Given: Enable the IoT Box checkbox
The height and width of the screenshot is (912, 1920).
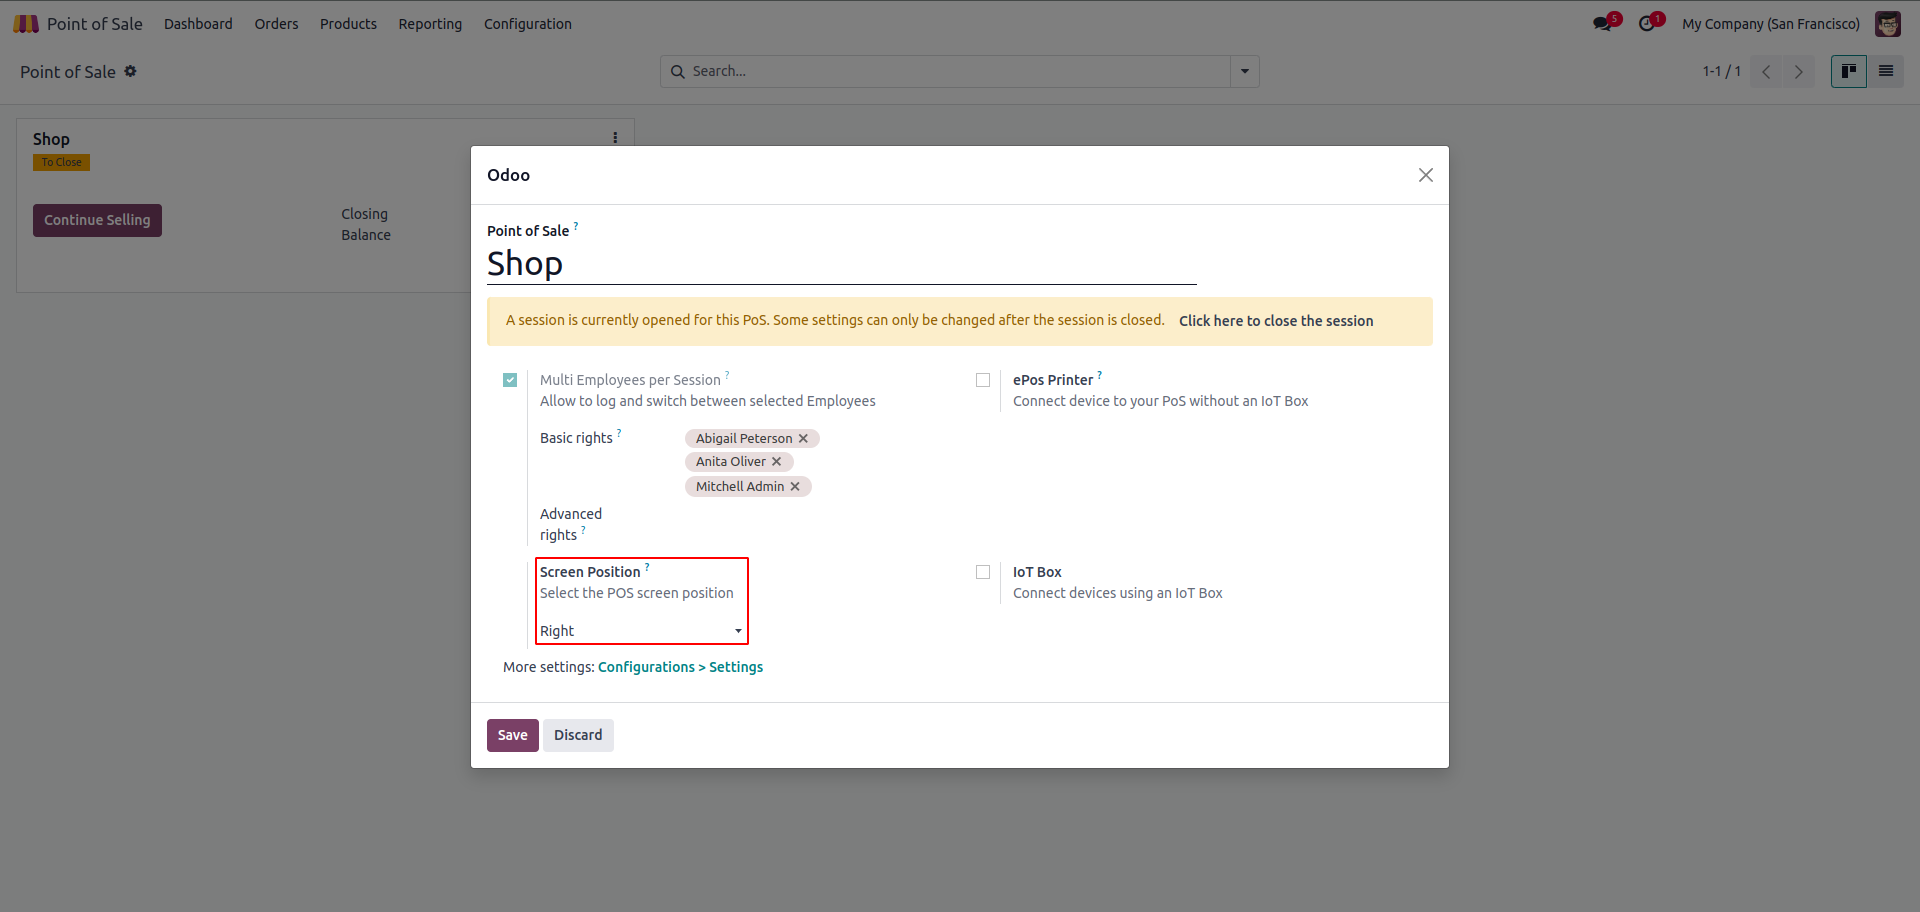Looking at the screenshot, I should click(983, 572).
